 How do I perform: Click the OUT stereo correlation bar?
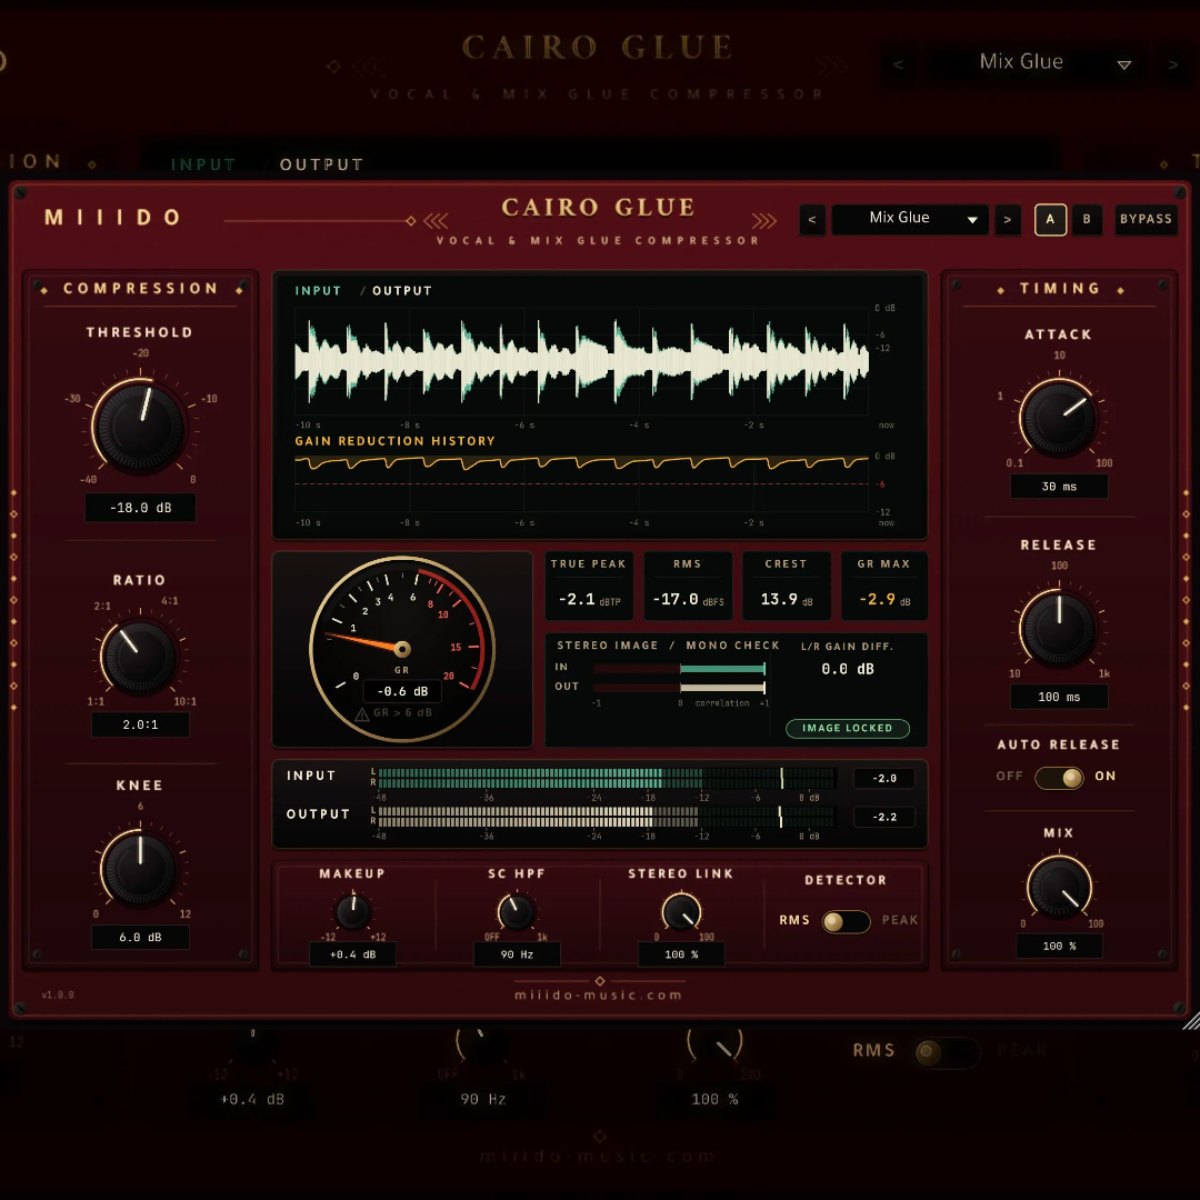(x=680, y=688)
